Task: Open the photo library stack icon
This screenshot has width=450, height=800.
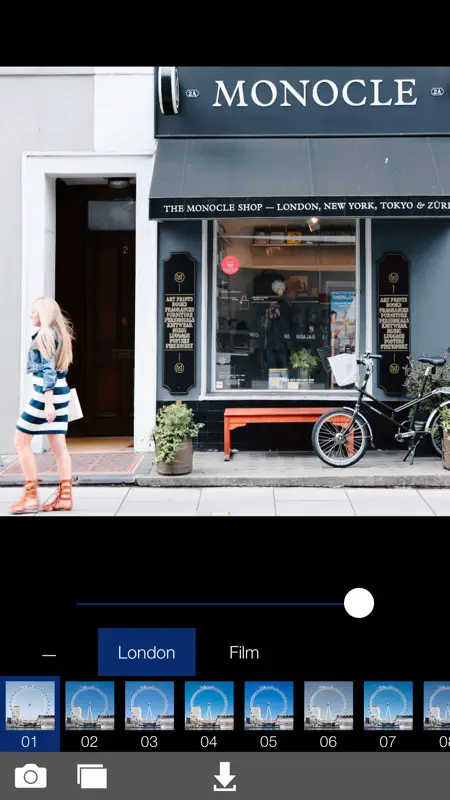Action: pos(92,777)
